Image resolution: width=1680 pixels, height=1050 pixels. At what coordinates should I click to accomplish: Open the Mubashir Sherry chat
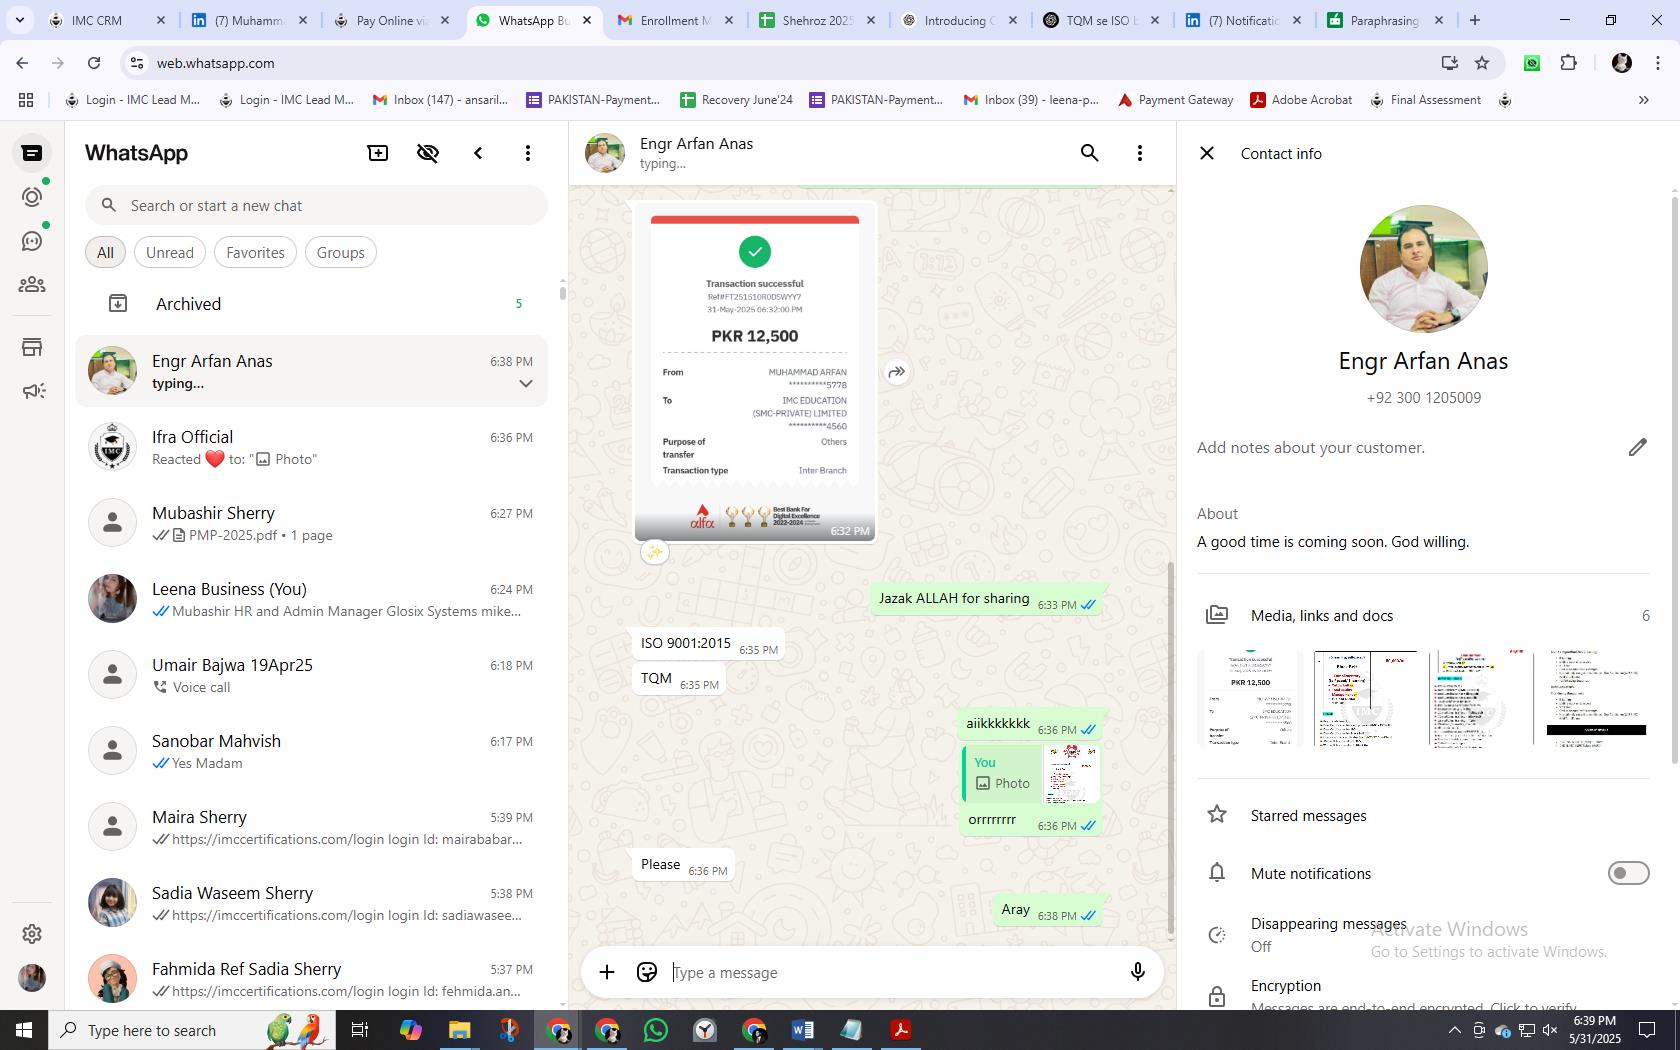pos(311,523)
